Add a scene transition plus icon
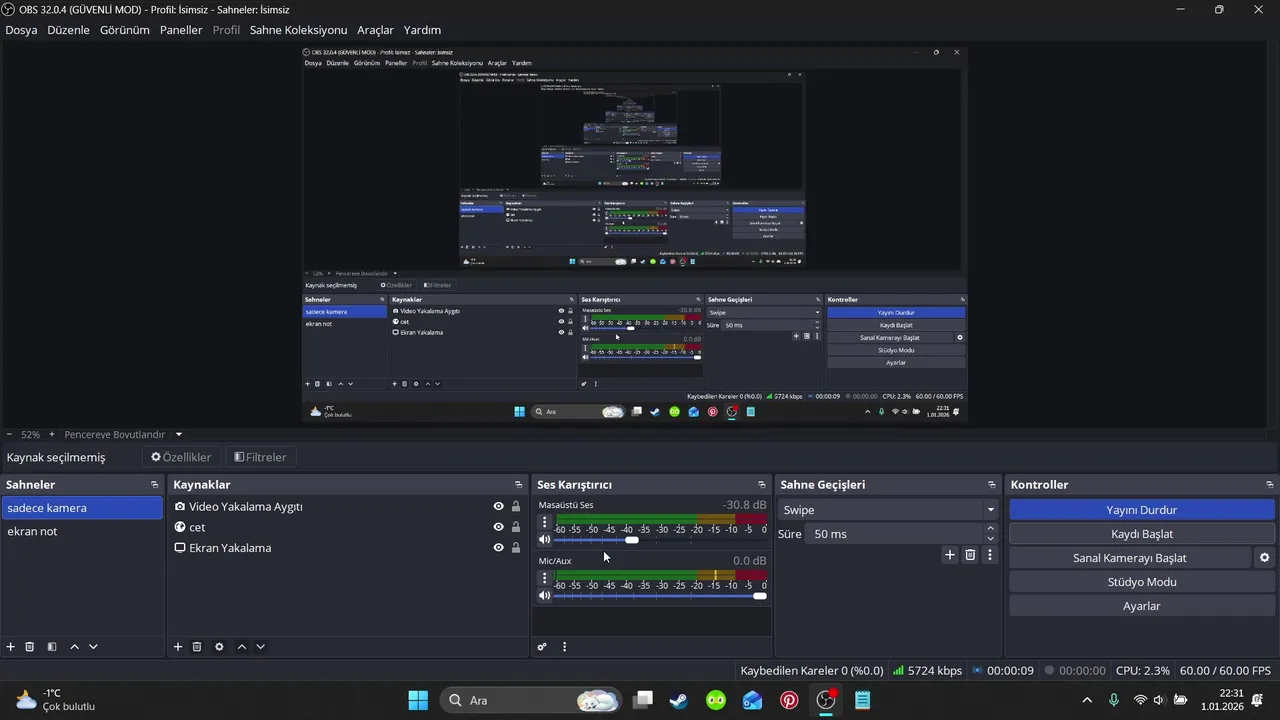This screenshot has width=1280, height=720. (950, 555)
